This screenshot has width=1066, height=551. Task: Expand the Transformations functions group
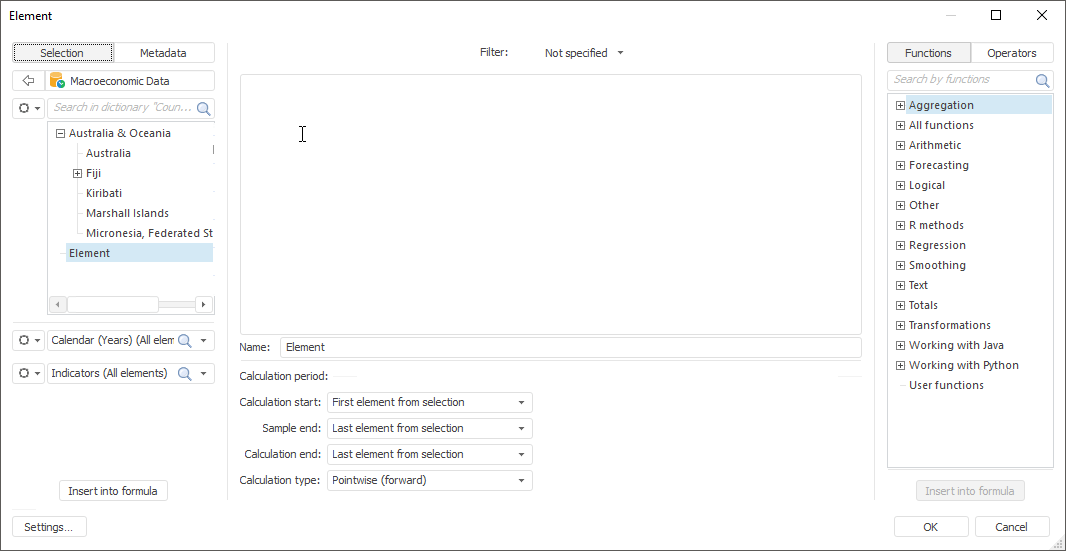pyautogui.click(x=900, y=325)
